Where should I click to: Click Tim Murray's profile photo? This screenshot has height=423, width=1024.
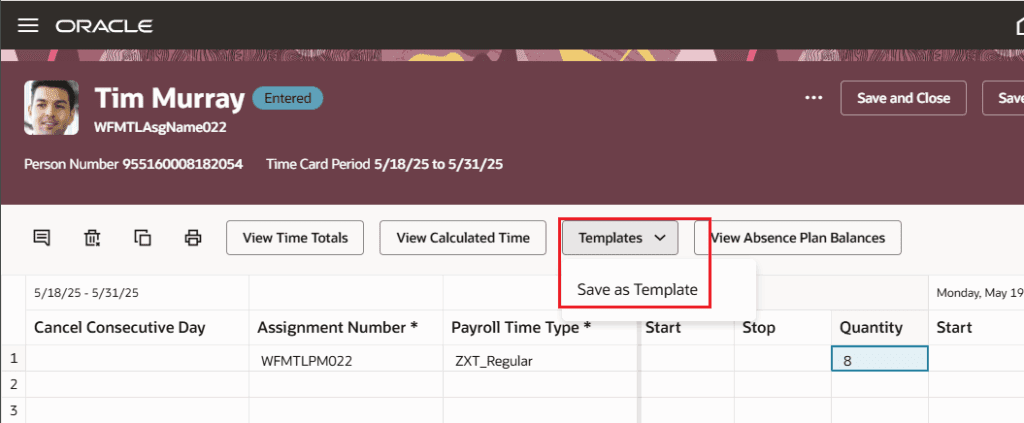point(52,108)
